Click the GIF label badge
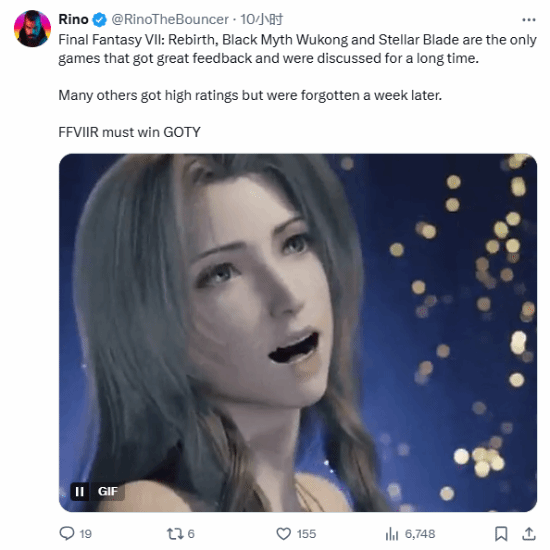This screenshot has height=550, width=550. [107, 491]
